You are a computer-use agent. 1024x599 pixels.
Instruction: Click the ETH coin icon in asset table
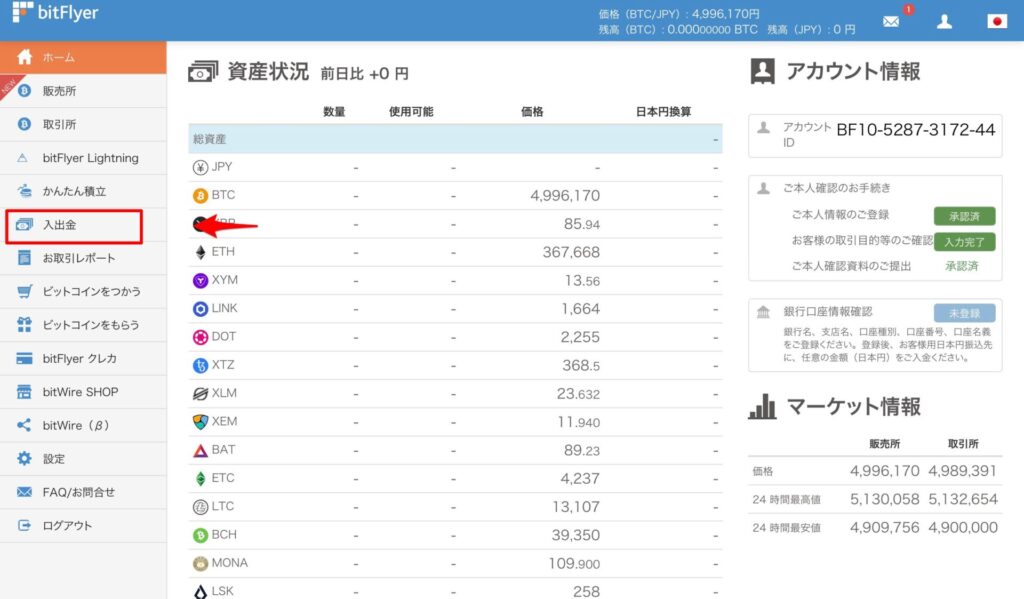tap(200, 252)
